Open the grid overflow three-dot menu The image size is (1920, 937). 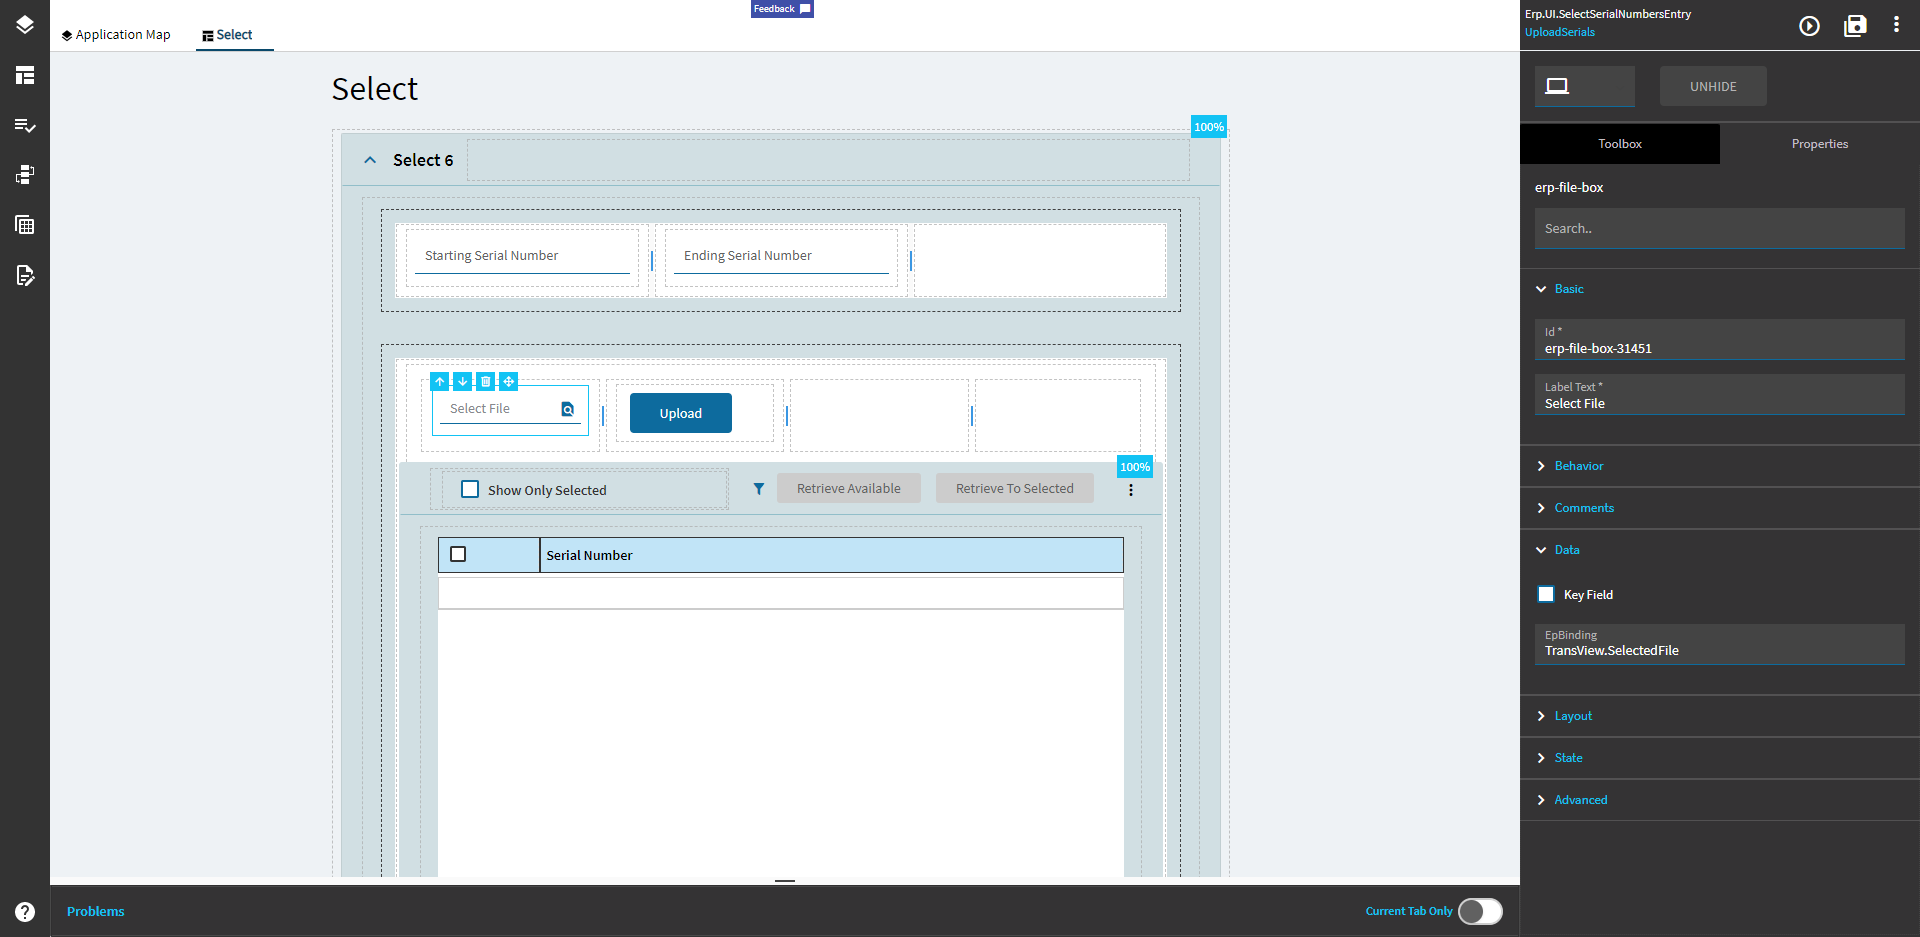pos(1131,490)
